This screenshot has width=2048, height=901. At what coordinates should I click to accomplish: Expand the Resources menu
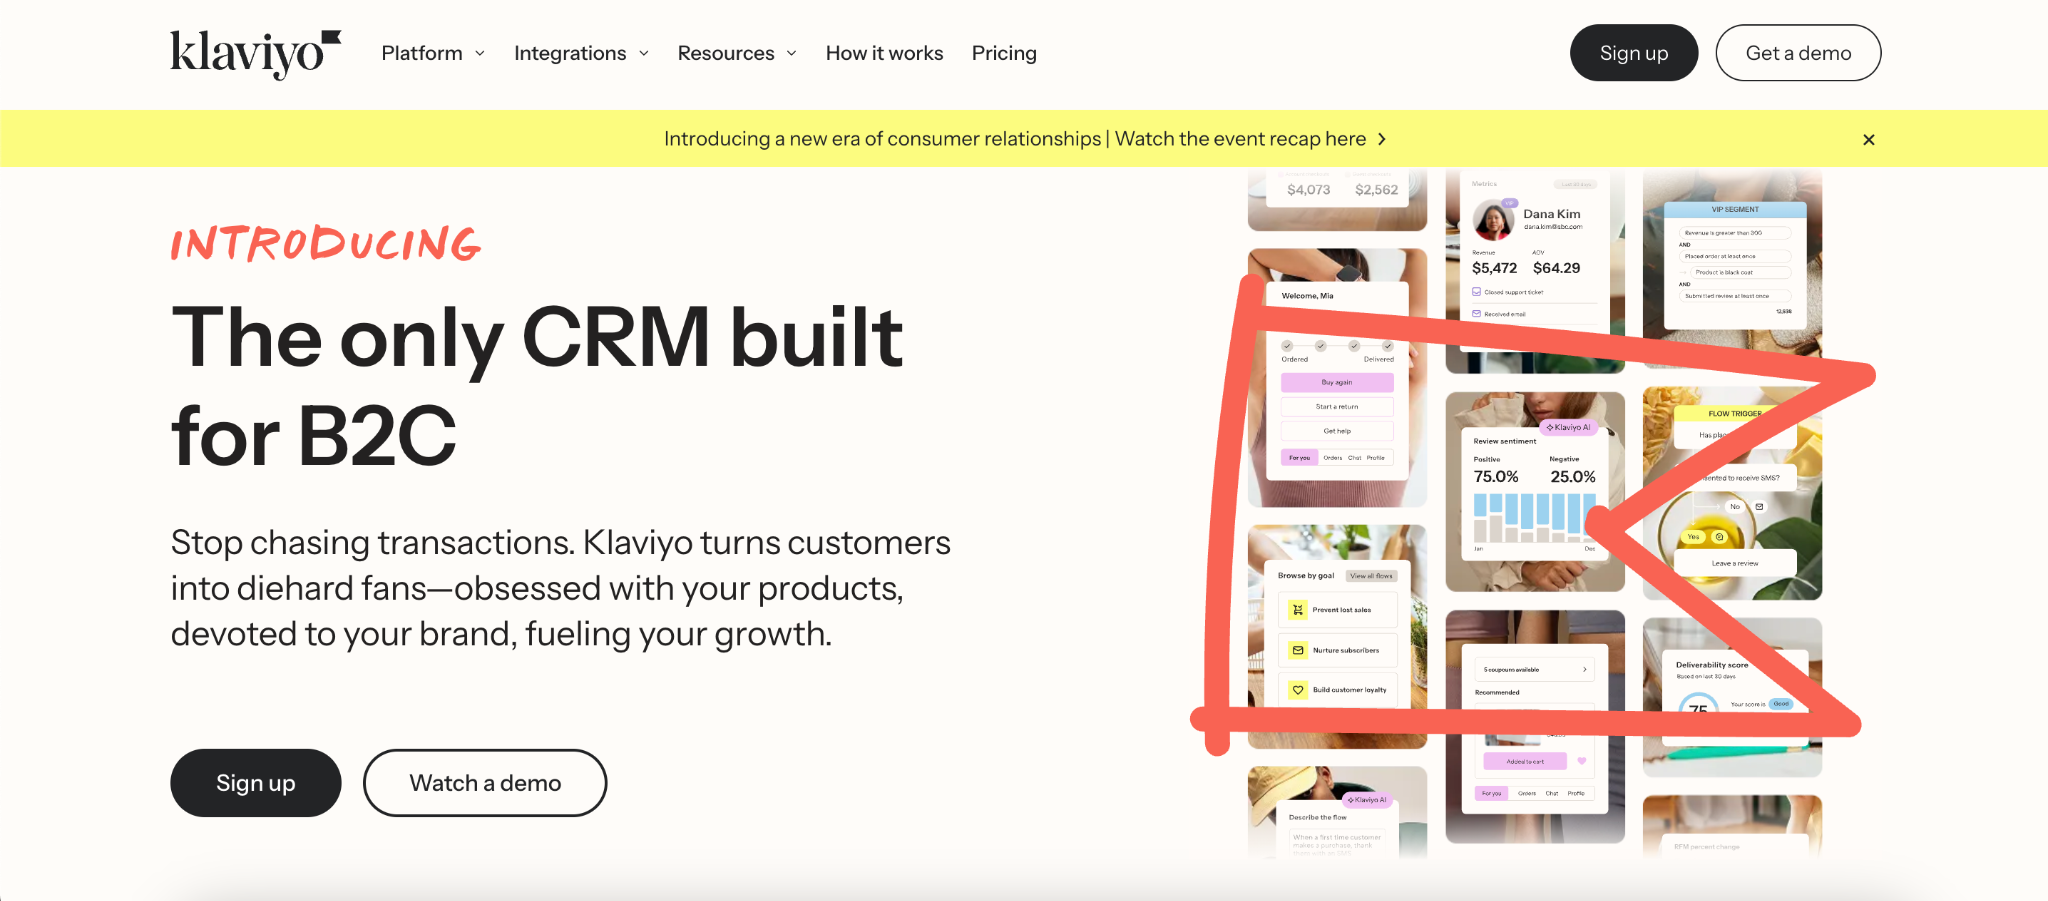737,53
